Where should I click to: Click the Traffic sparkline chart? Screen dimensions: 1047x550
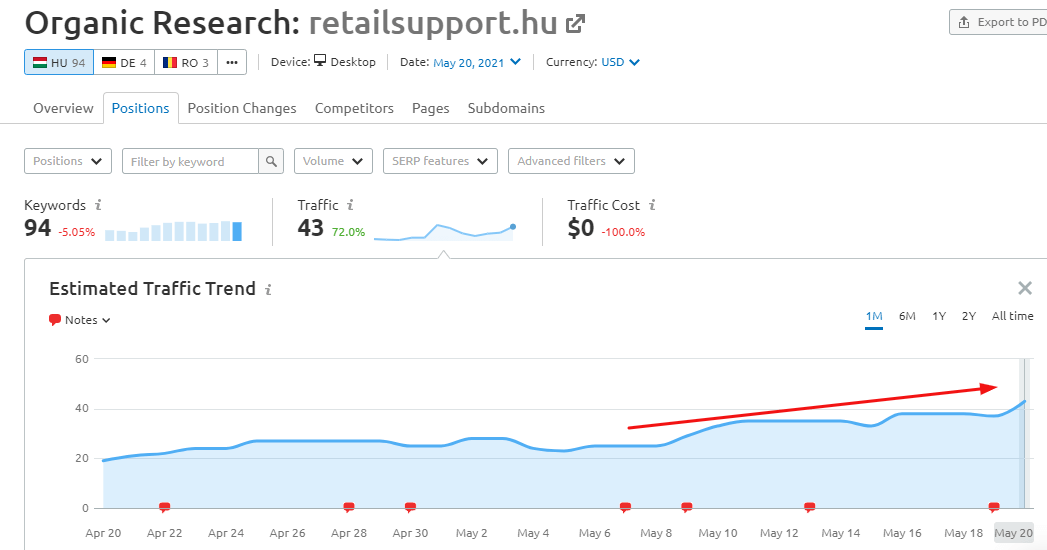[445, 232]
